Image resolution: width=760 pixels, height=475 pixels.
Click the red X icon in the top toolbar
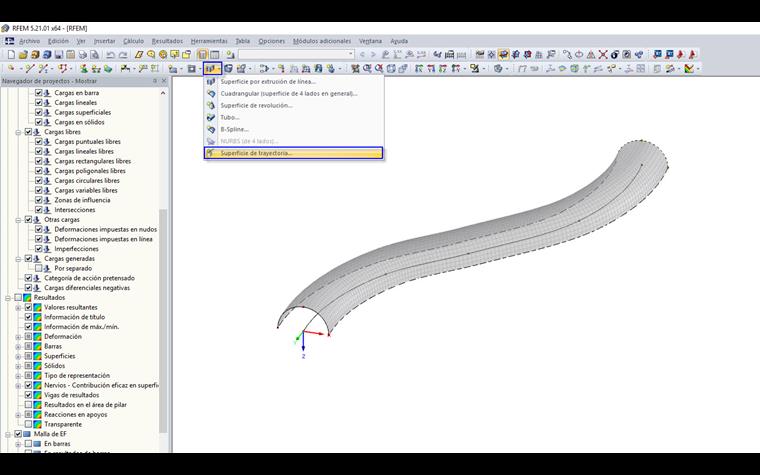tap(603, 55)
